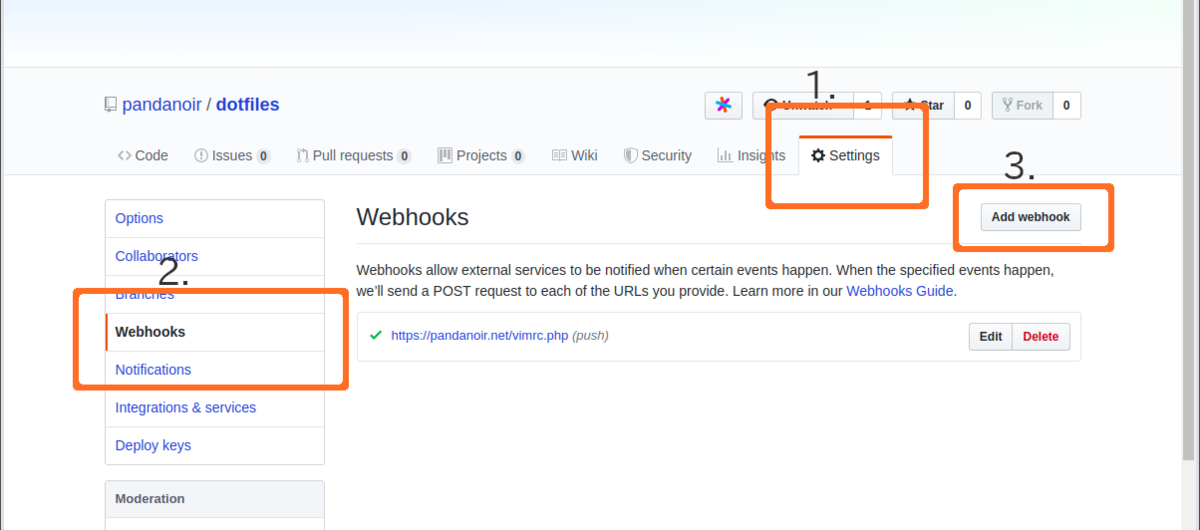Click the colorful asterisk icon button
Image resolution: width=1200 pixels, height=530 pixels.
pyautogui.click(x=723, y=105)
